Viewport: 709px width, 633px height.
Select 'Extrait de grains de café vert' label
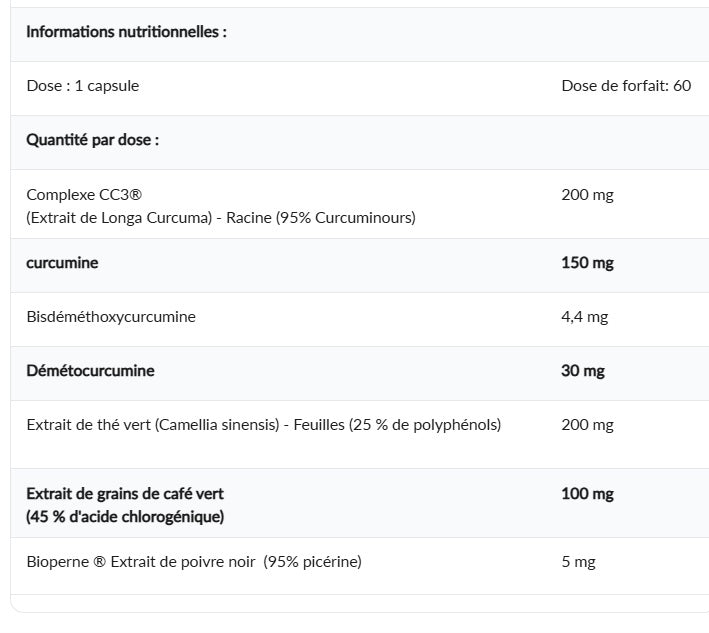click(x=125, y=494)
